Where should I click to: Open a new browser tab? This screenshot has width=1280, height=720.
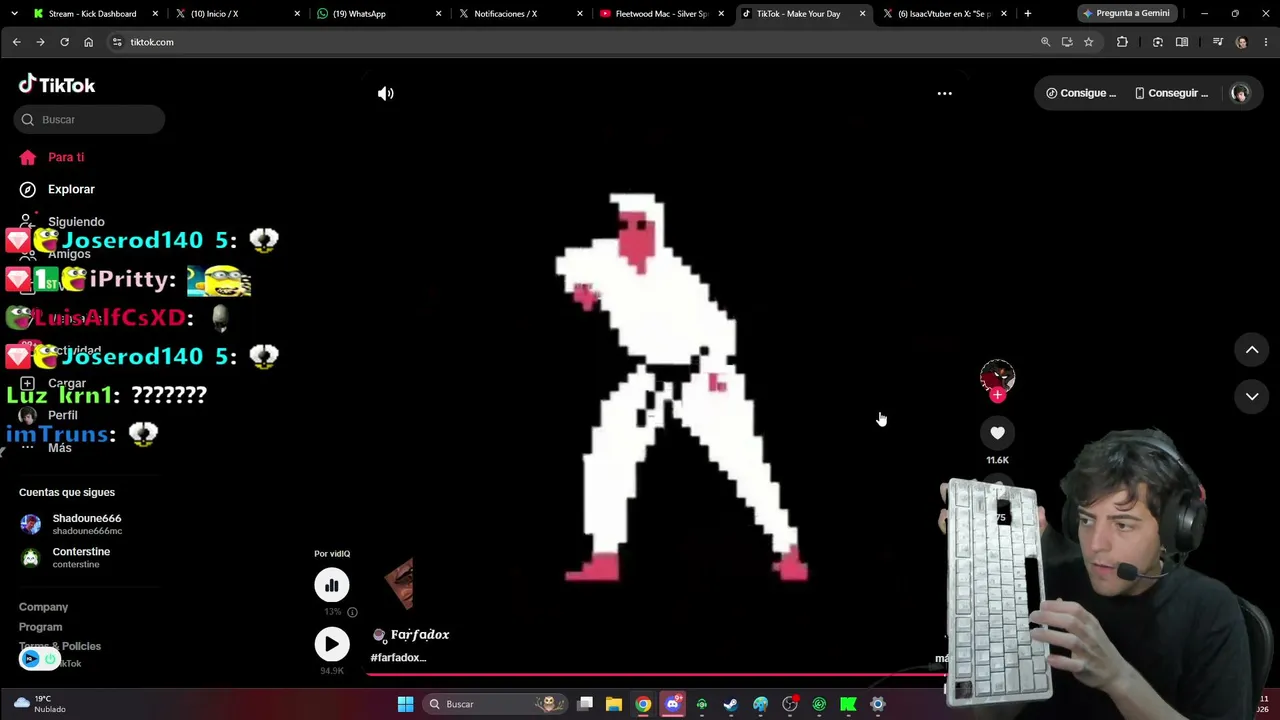[1027, 14]
